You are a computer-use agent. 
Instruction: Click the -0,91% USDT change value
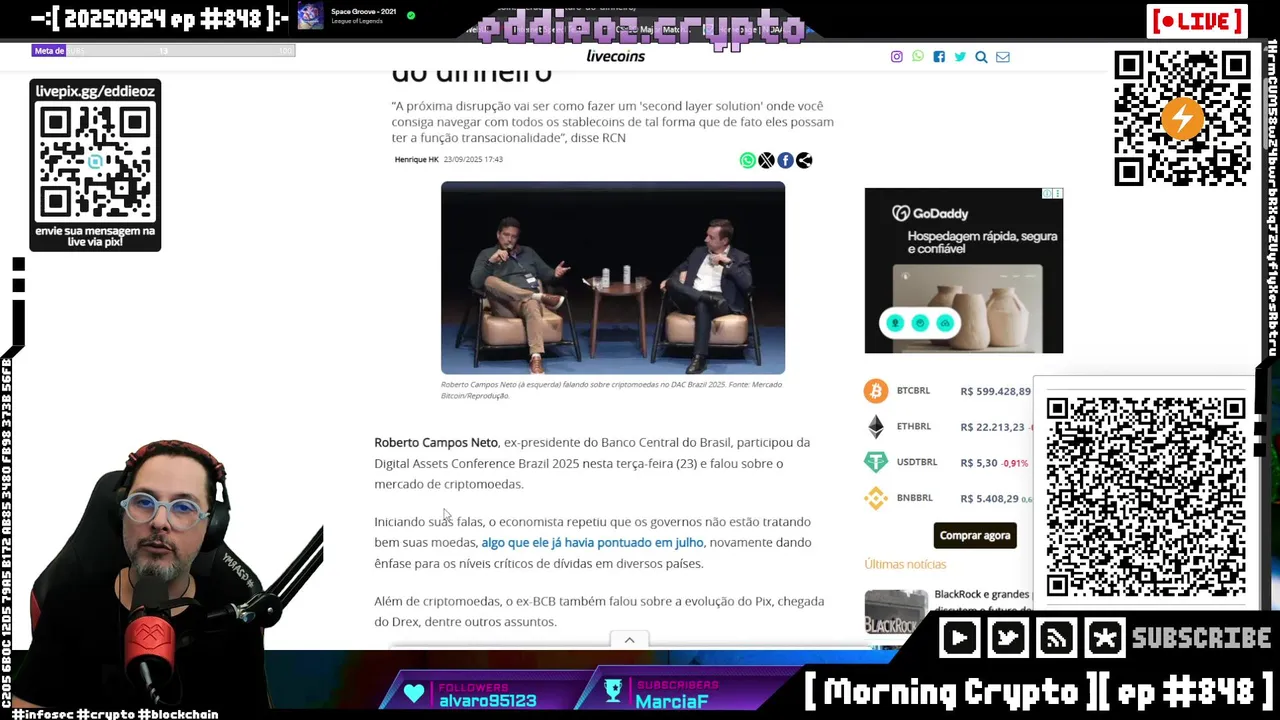coord(1015,463)
